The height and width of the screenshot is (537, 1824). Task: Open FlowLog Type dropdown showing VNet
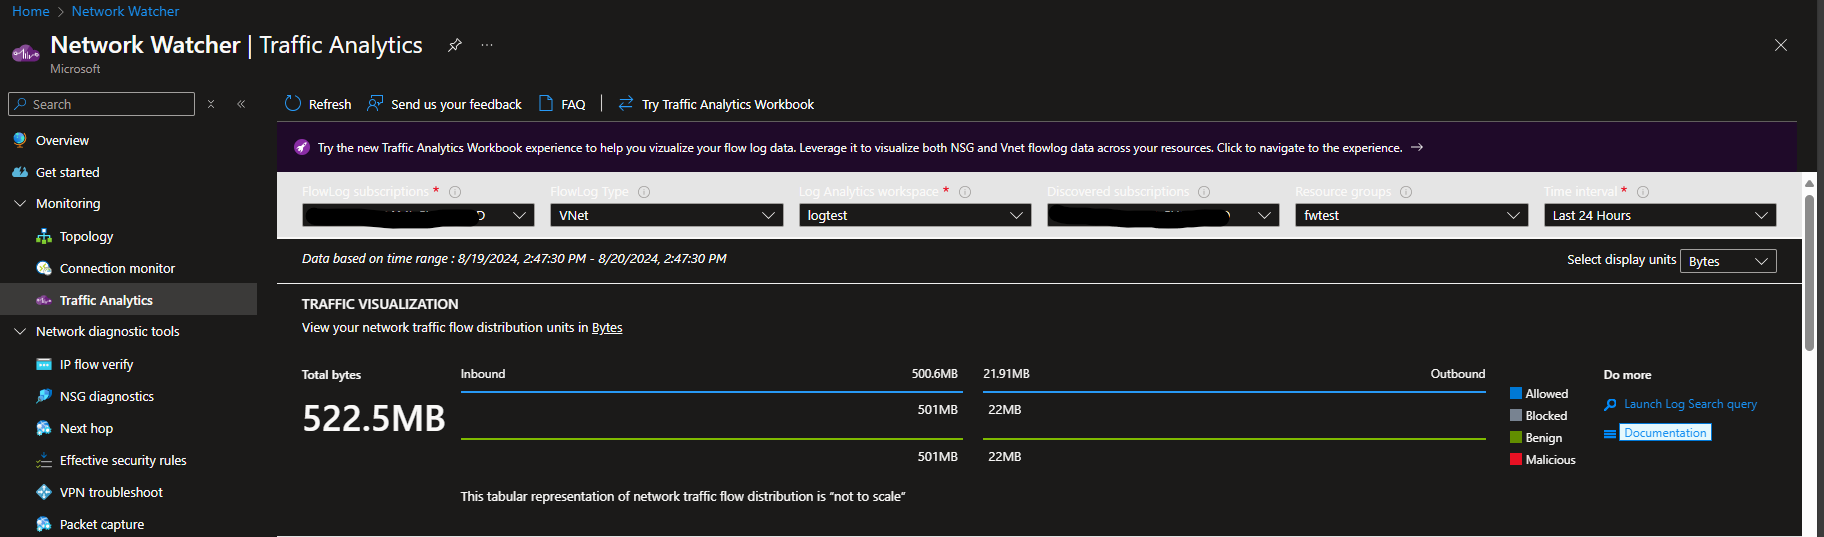[666, 215]
